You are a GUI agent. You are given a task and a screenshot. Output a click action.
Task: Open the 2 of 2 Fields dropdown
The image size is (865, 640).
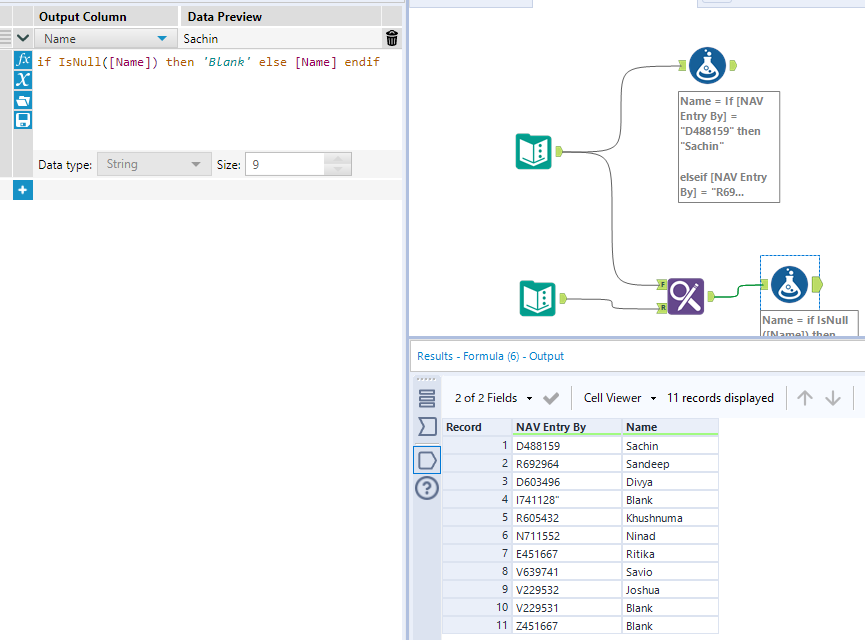click(x=493, y=398)
